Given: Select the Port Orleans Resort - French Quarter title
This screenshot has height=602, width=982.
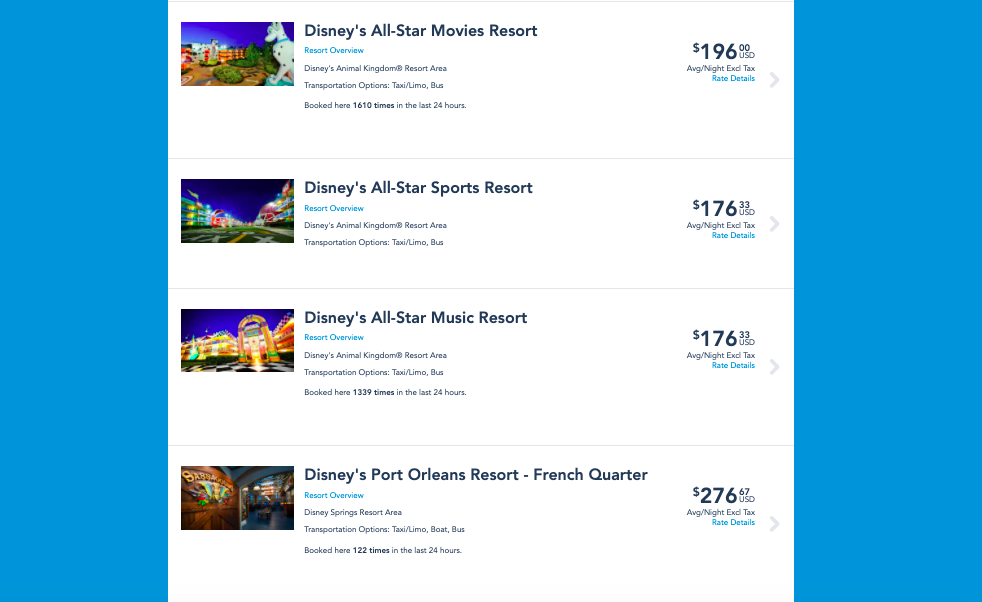Looking at the screenshot, I should 476,475.
